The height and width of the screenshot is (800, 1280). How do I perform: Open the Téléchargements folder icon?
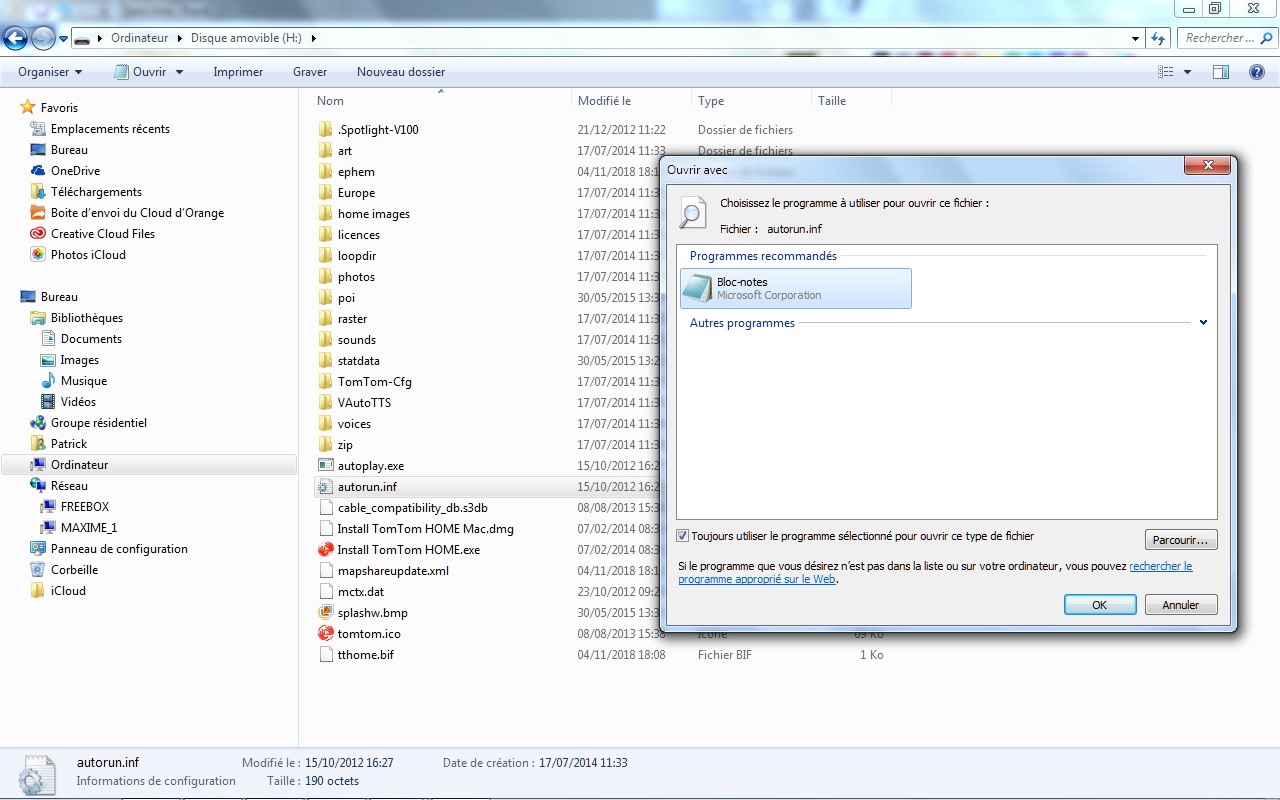(x=38, y=192)
